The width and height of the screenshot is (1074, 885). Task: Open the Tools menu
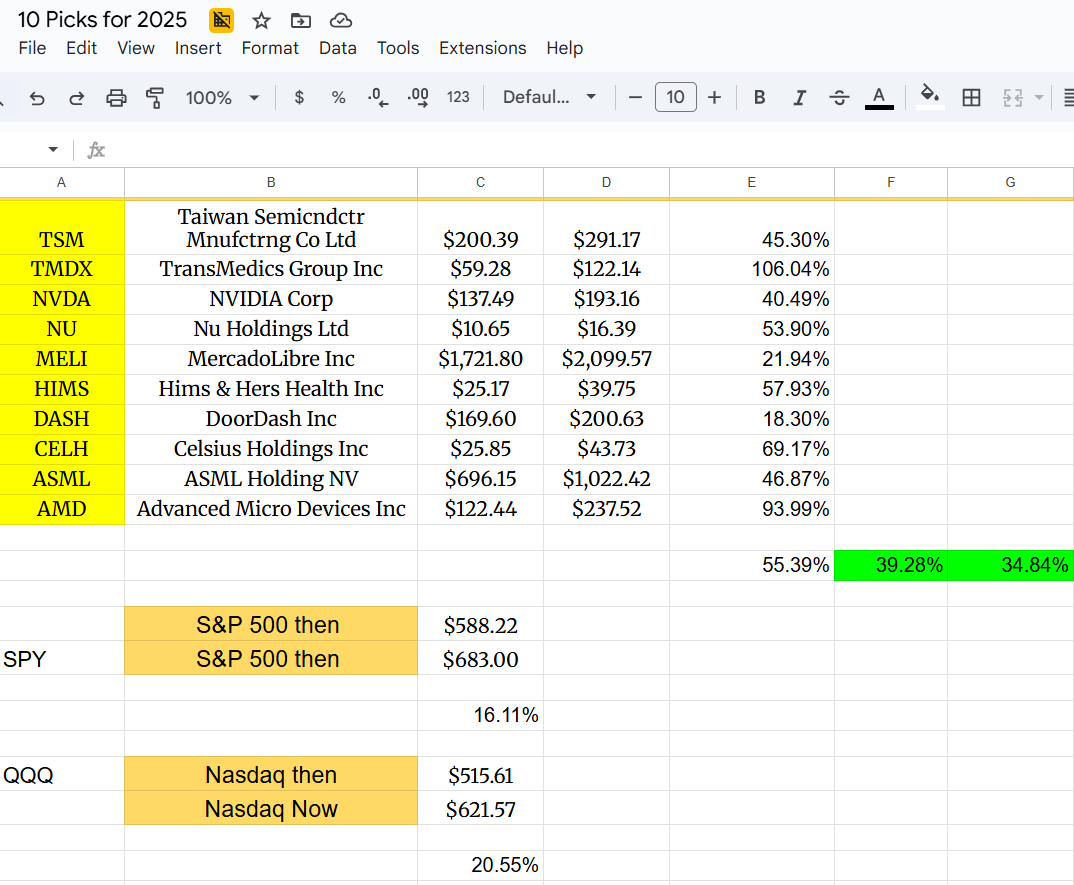coord(398,48)
